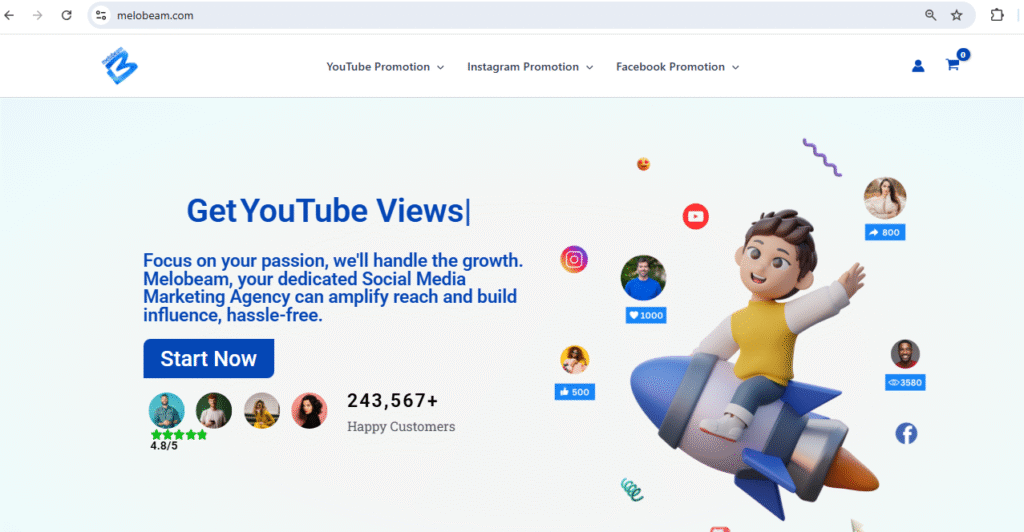The height and width of the screenshot is (532, 1024).
Task: Click the paragraph starting with Focus on your passion
Action: pyautogui.click(x=333, y=288)
